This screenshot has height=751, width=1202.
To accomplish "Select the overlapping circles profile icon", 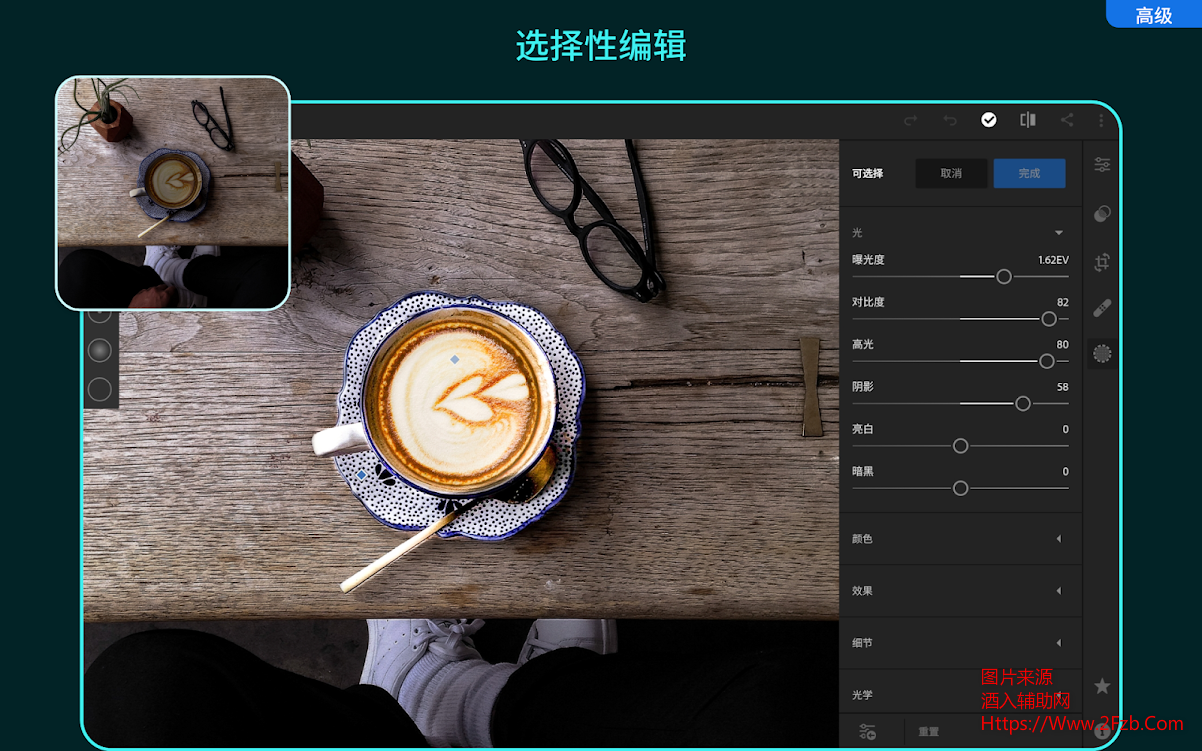I will tap(1102, 213).
